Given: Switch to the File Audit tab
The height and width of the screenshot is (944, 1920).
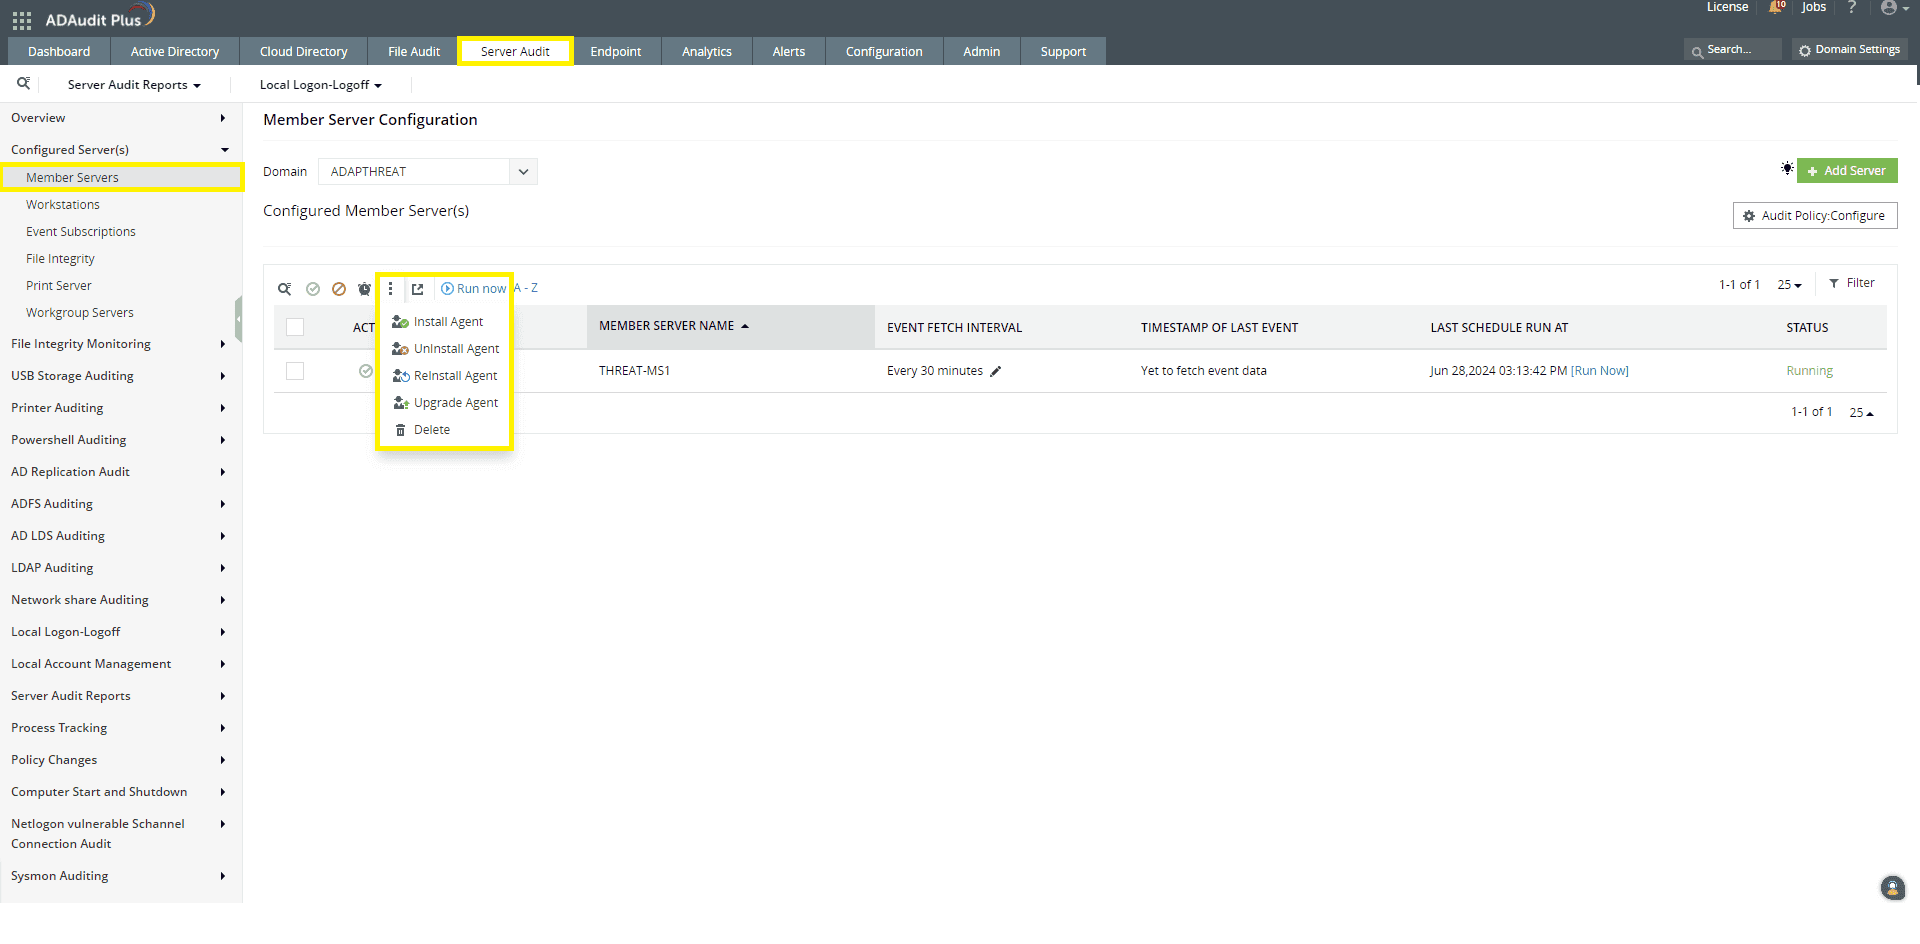Looking at the screenshot, I should coord(414,51).
